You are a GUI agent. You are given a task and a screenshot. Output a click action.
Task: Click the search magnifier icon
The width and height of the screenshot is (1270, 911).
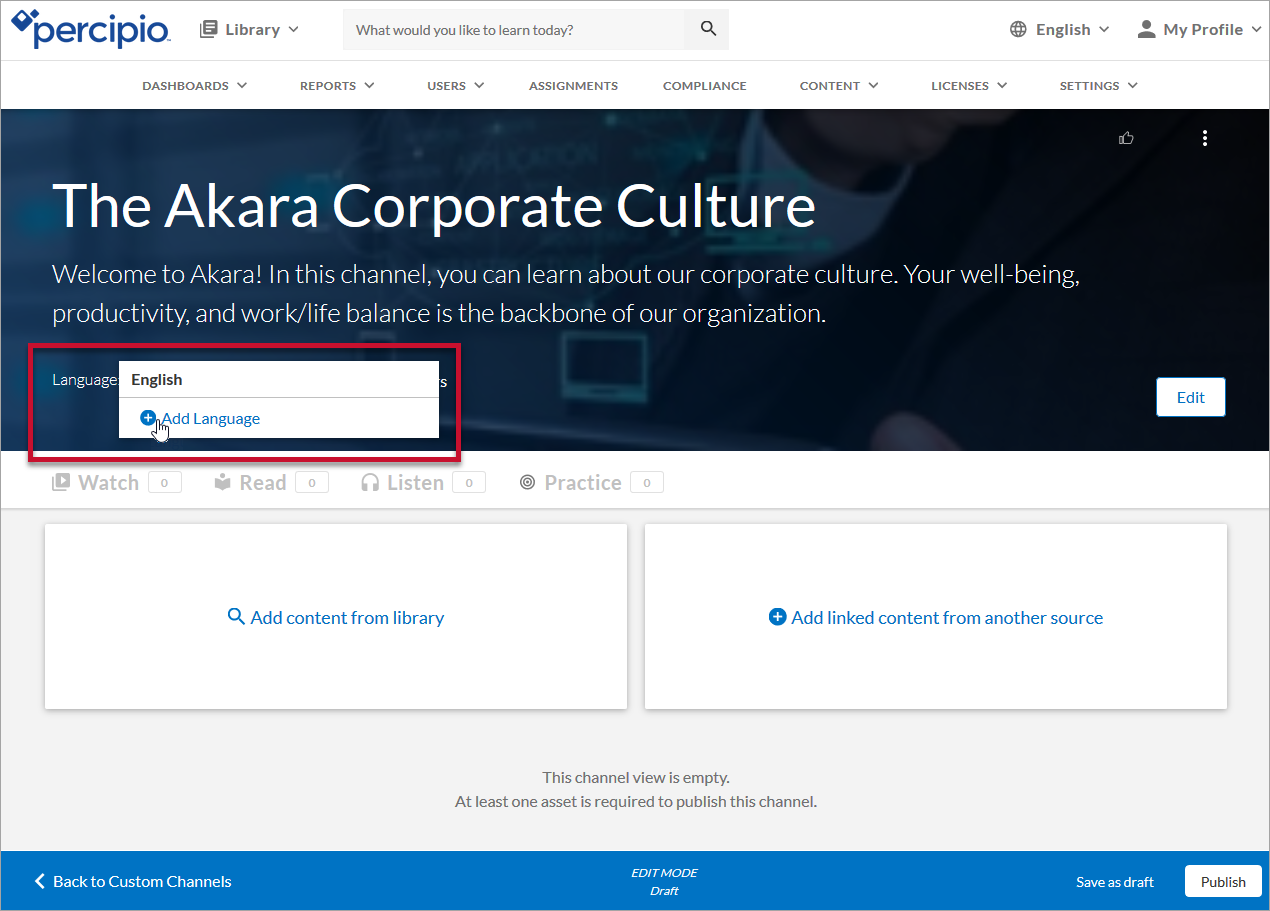tap(708, 29)
